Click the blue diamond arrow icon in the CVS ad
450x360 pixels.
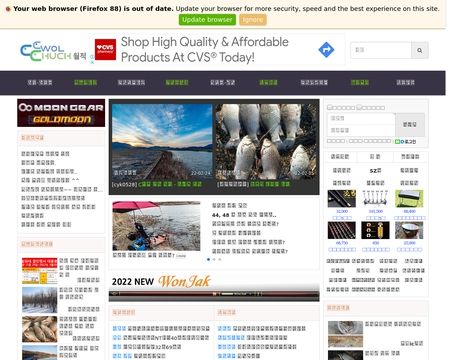[326, 50]
